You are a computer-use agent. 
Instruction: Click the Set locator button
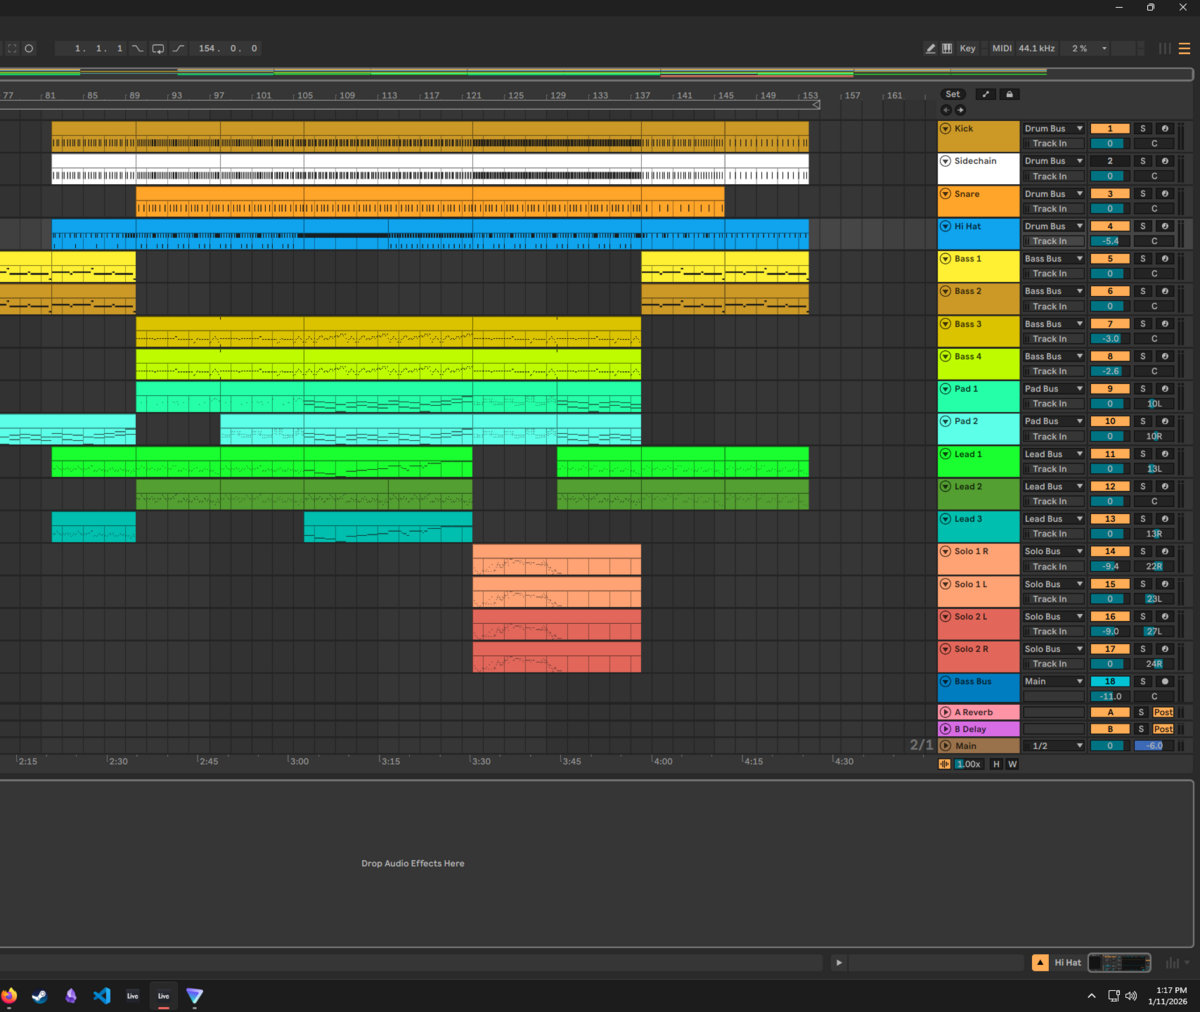coord(953,94)
